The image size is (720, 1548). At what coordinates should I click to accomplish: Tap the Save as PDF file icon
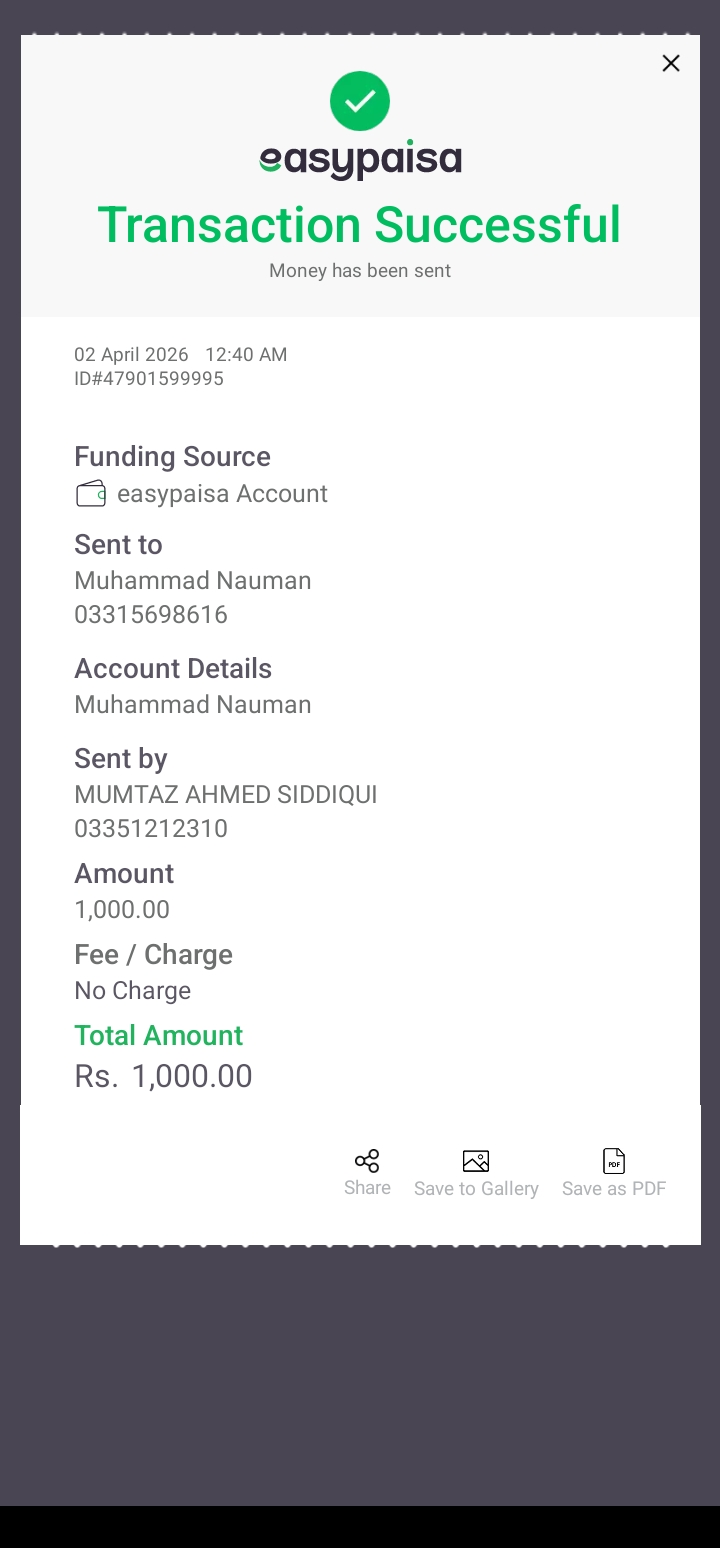pos(614,1161)
